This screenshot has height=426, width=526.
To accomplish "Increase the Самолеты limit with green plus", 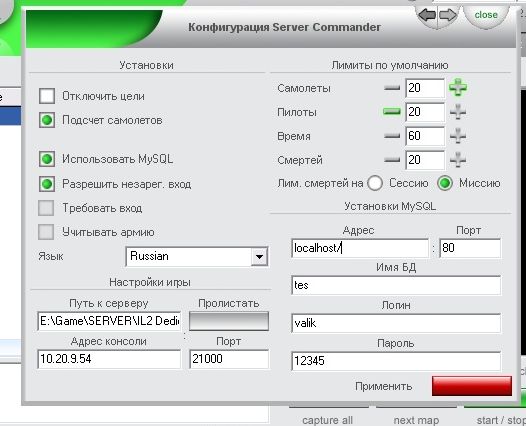I will pos(458,88).
